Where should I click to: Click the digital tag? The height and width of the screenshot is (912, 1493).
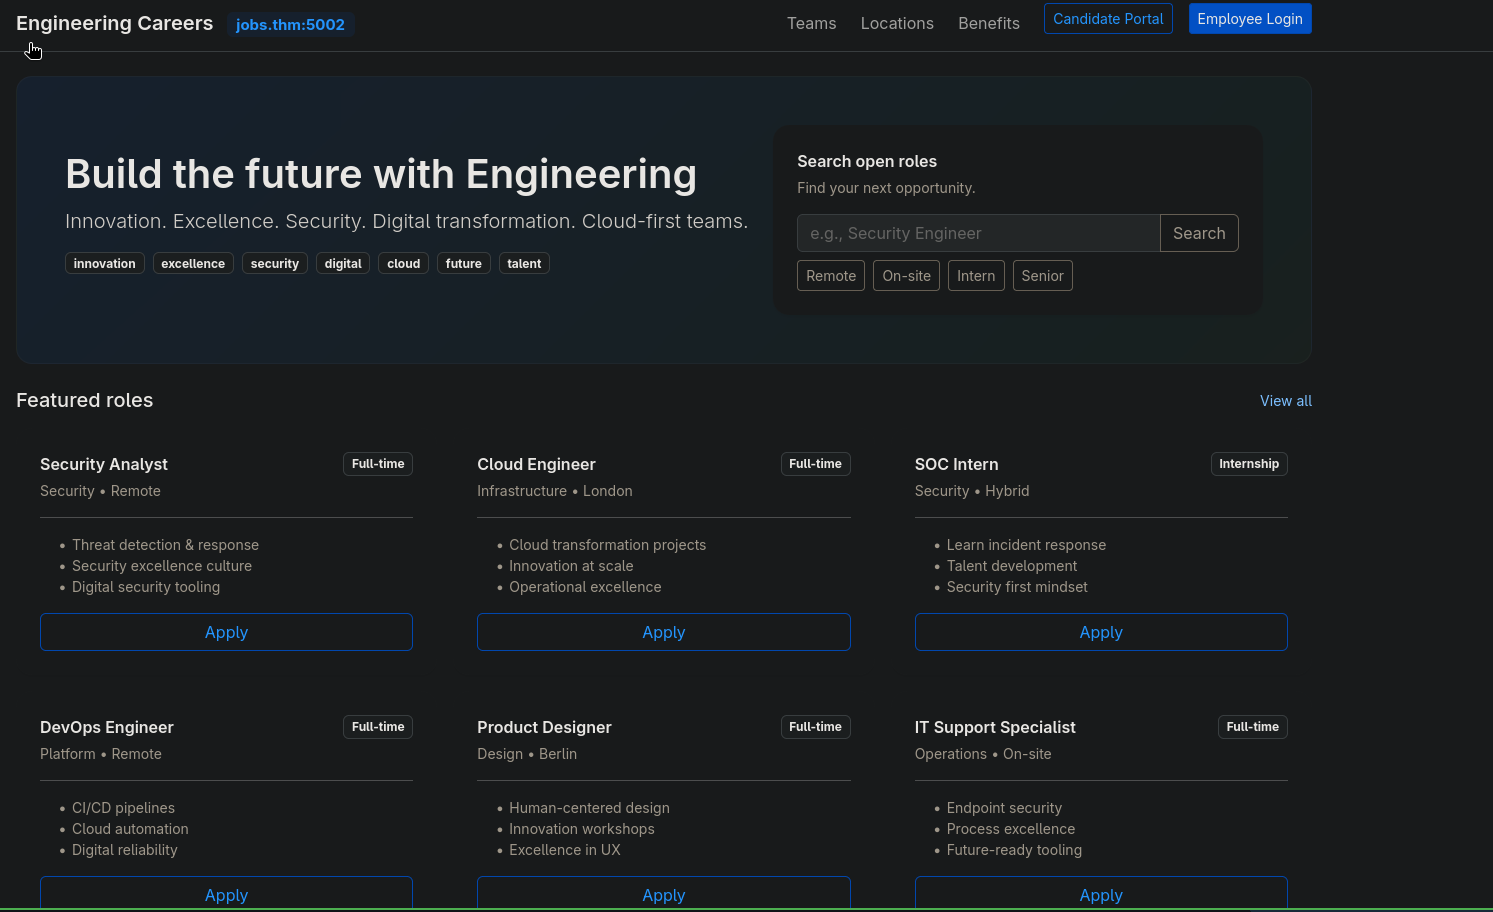tap(343, 264)
